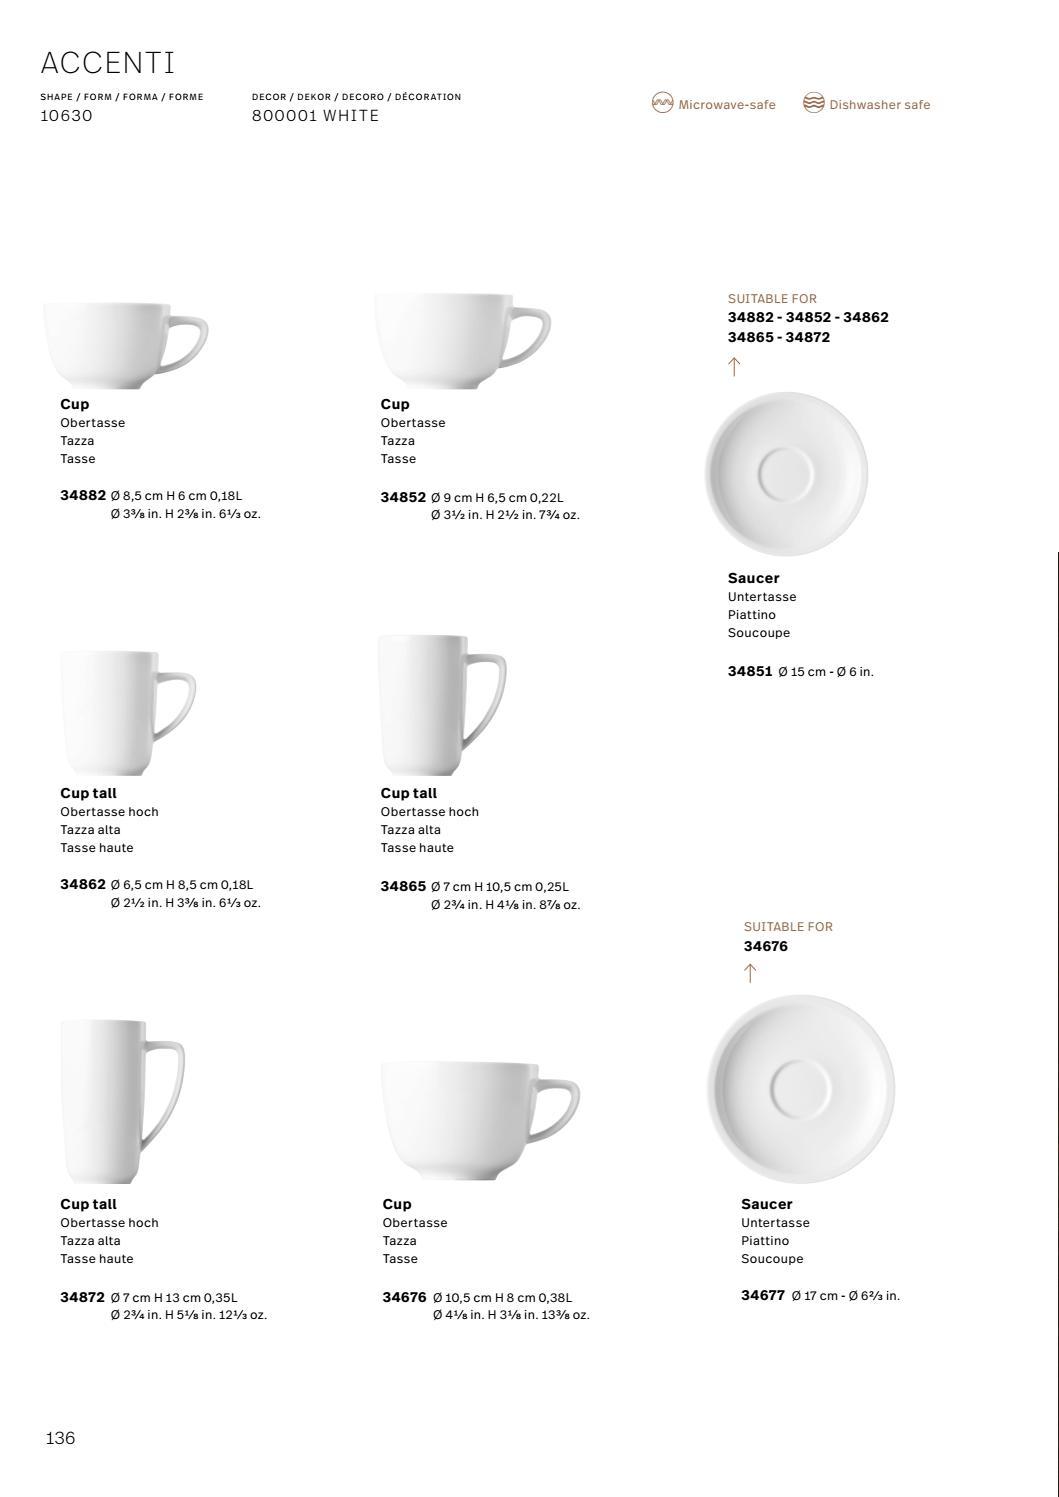Select the cup 34882 image
Screen dimensions: 1059x1497
pos(125,345)
